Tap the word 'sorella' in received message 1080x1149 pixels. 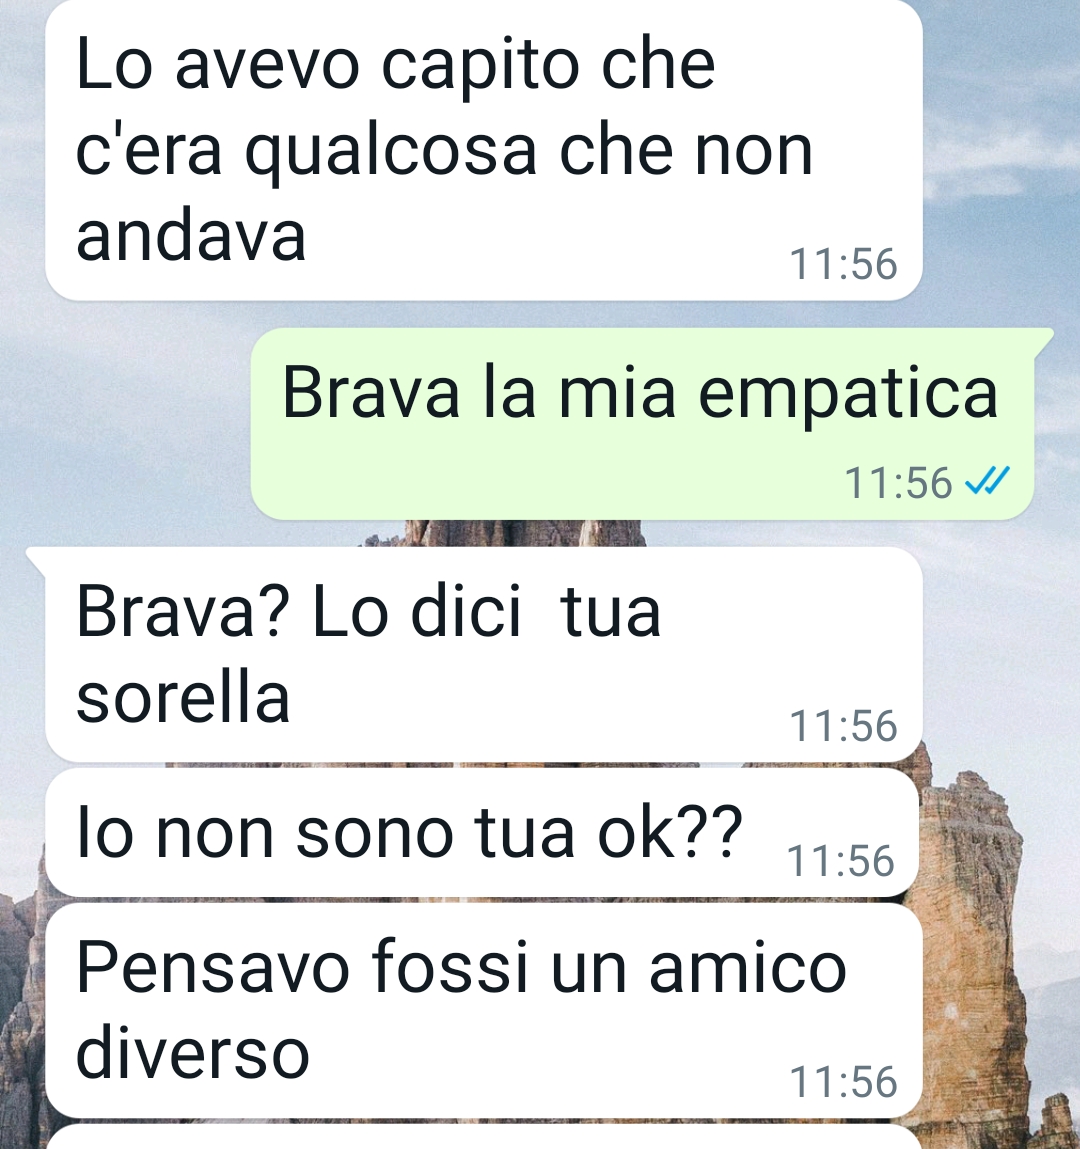pos(183,698)
